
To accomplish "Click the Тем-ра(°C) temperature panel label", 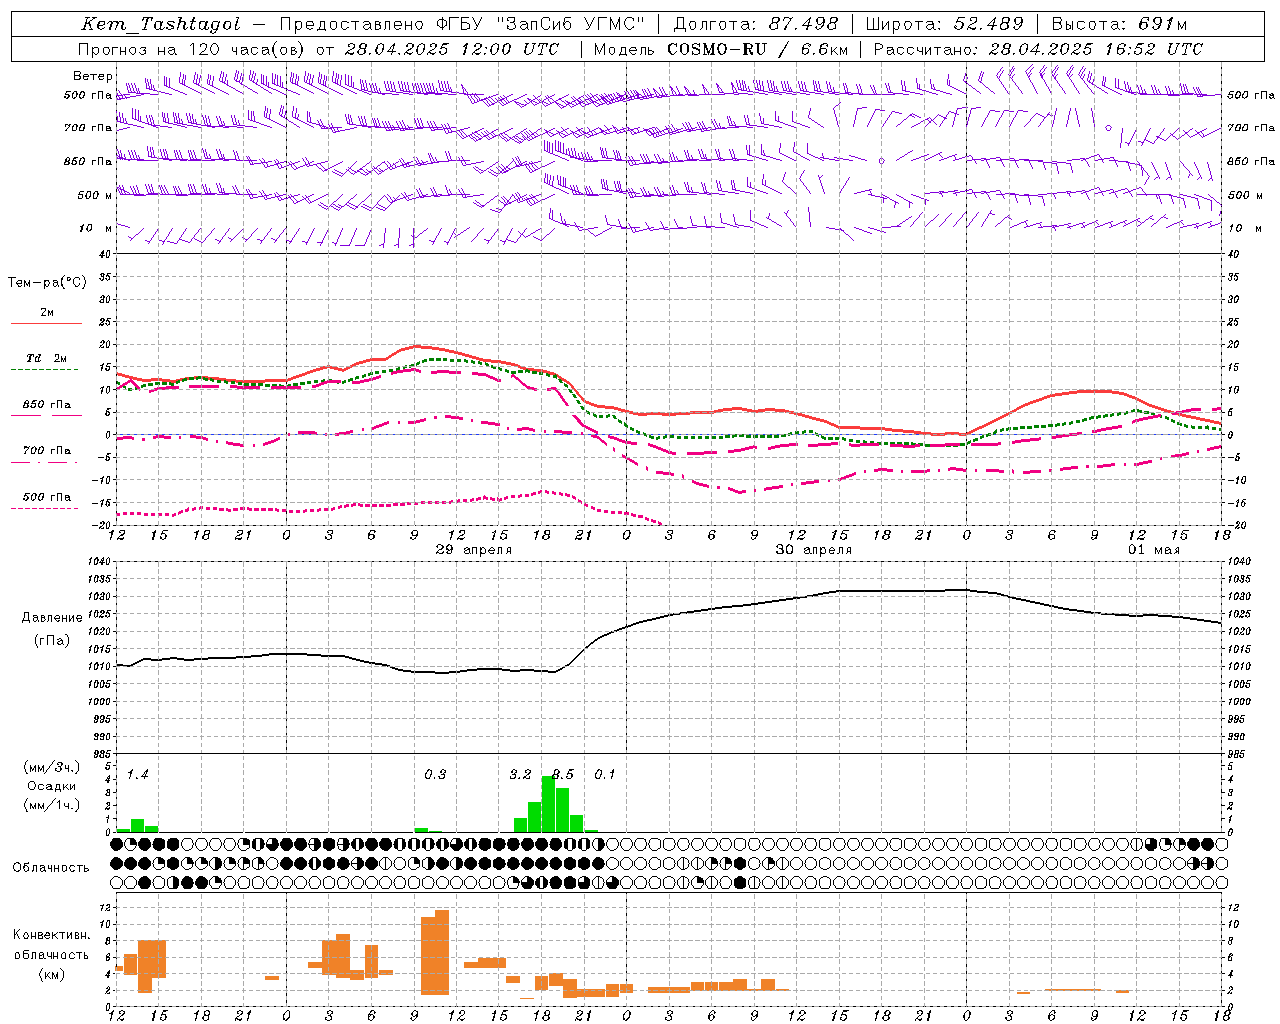I will (47, 283).
